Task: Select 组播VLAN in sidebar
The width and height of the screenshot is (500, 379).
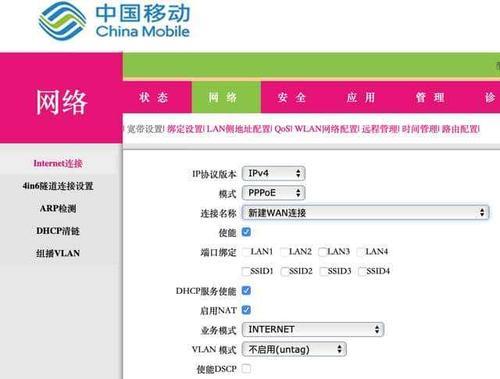Action: coord(58,253)
